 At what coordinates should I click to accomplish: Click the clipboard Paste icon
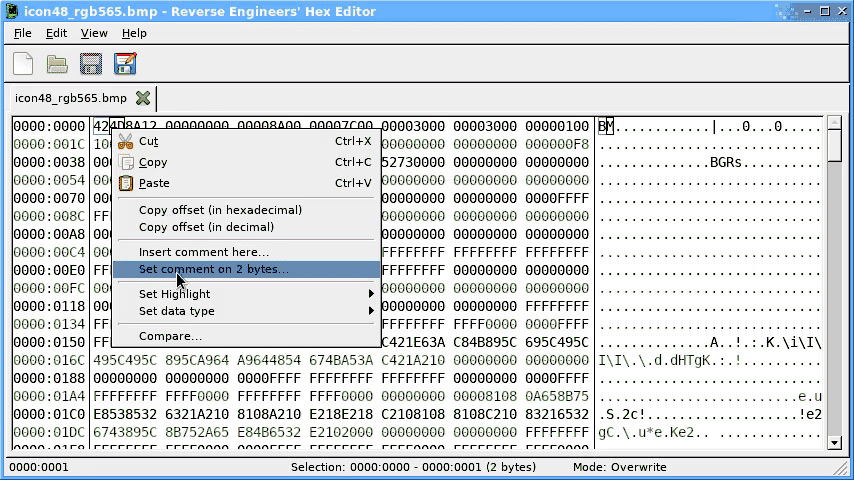[126, 183]
